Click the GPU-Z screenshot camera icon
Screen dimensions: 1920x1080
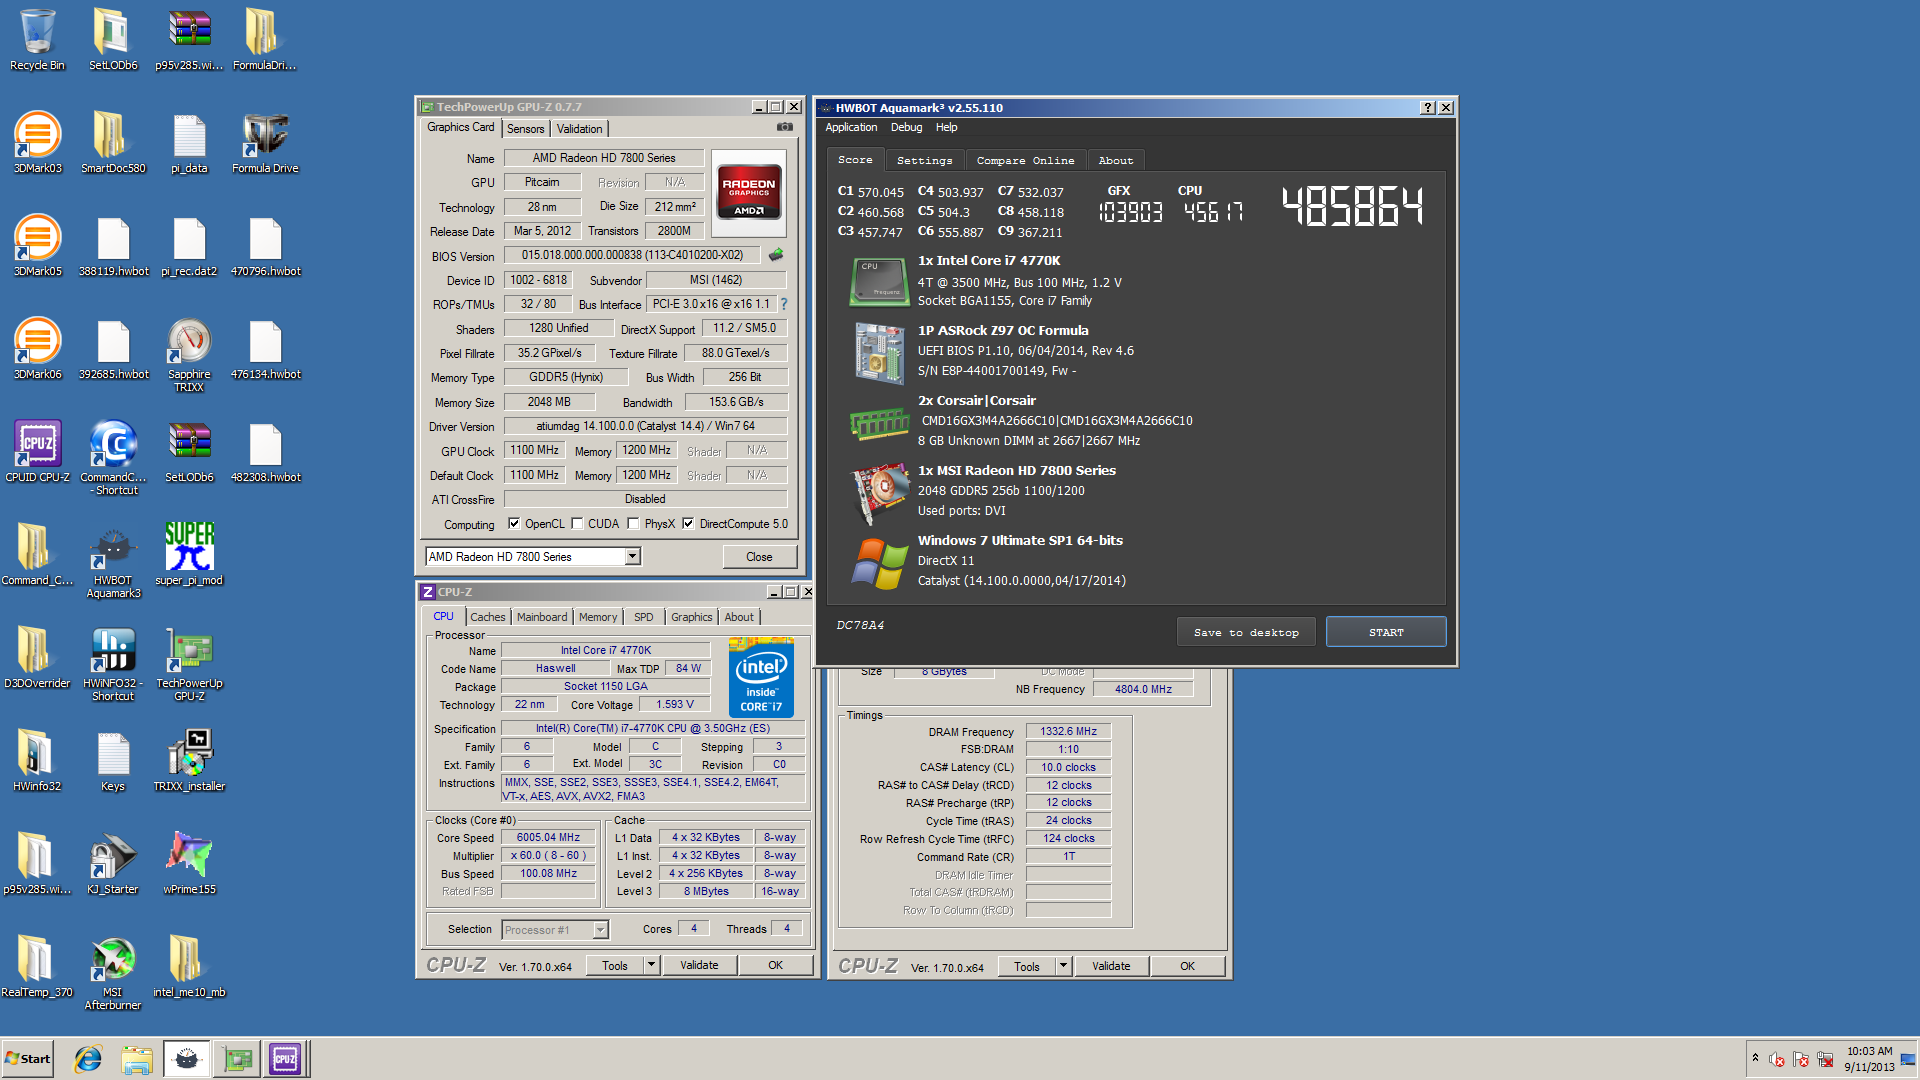785,127
